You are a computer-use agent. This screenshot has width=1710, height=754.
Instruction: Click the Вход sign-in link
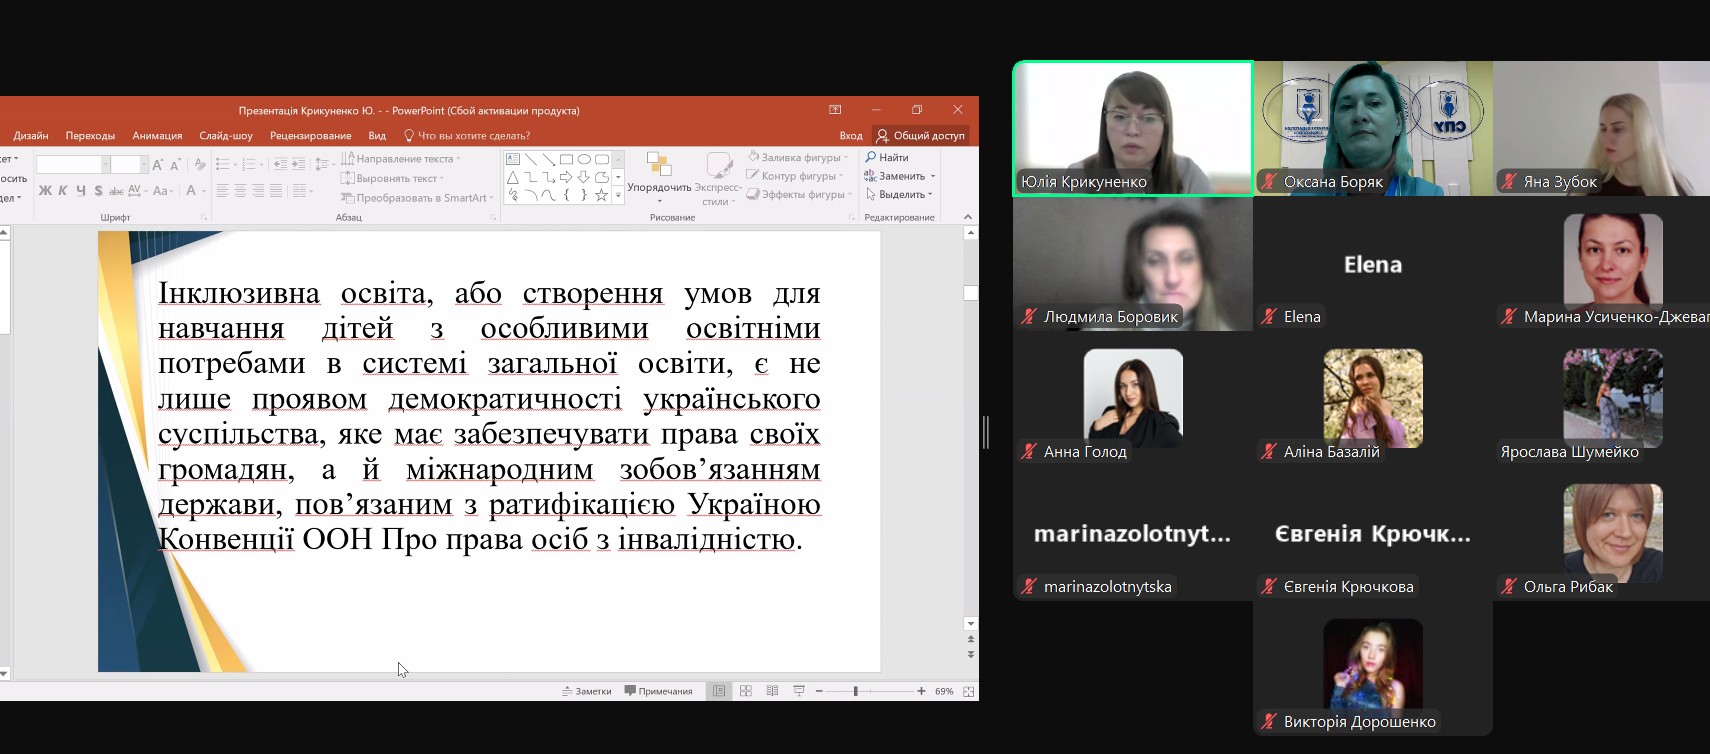[851, 136]
